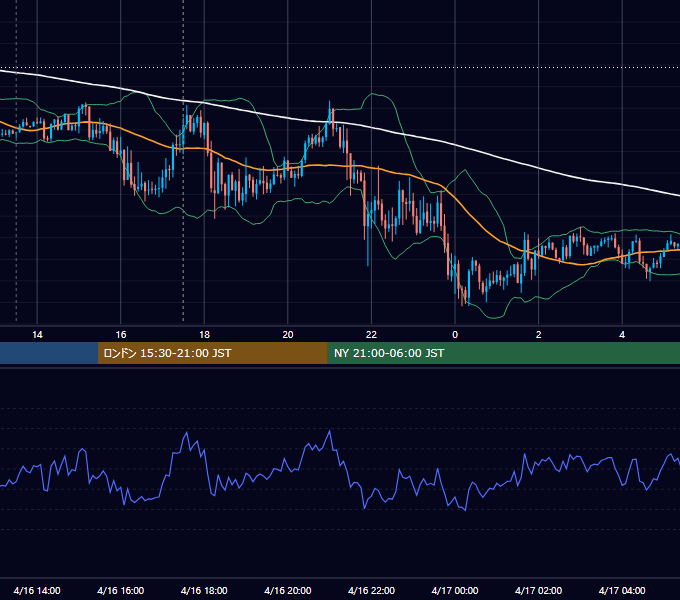680x600 pixels.
Task: Click hour label 22 on price chart axis
Action: [x=371, y=335]
